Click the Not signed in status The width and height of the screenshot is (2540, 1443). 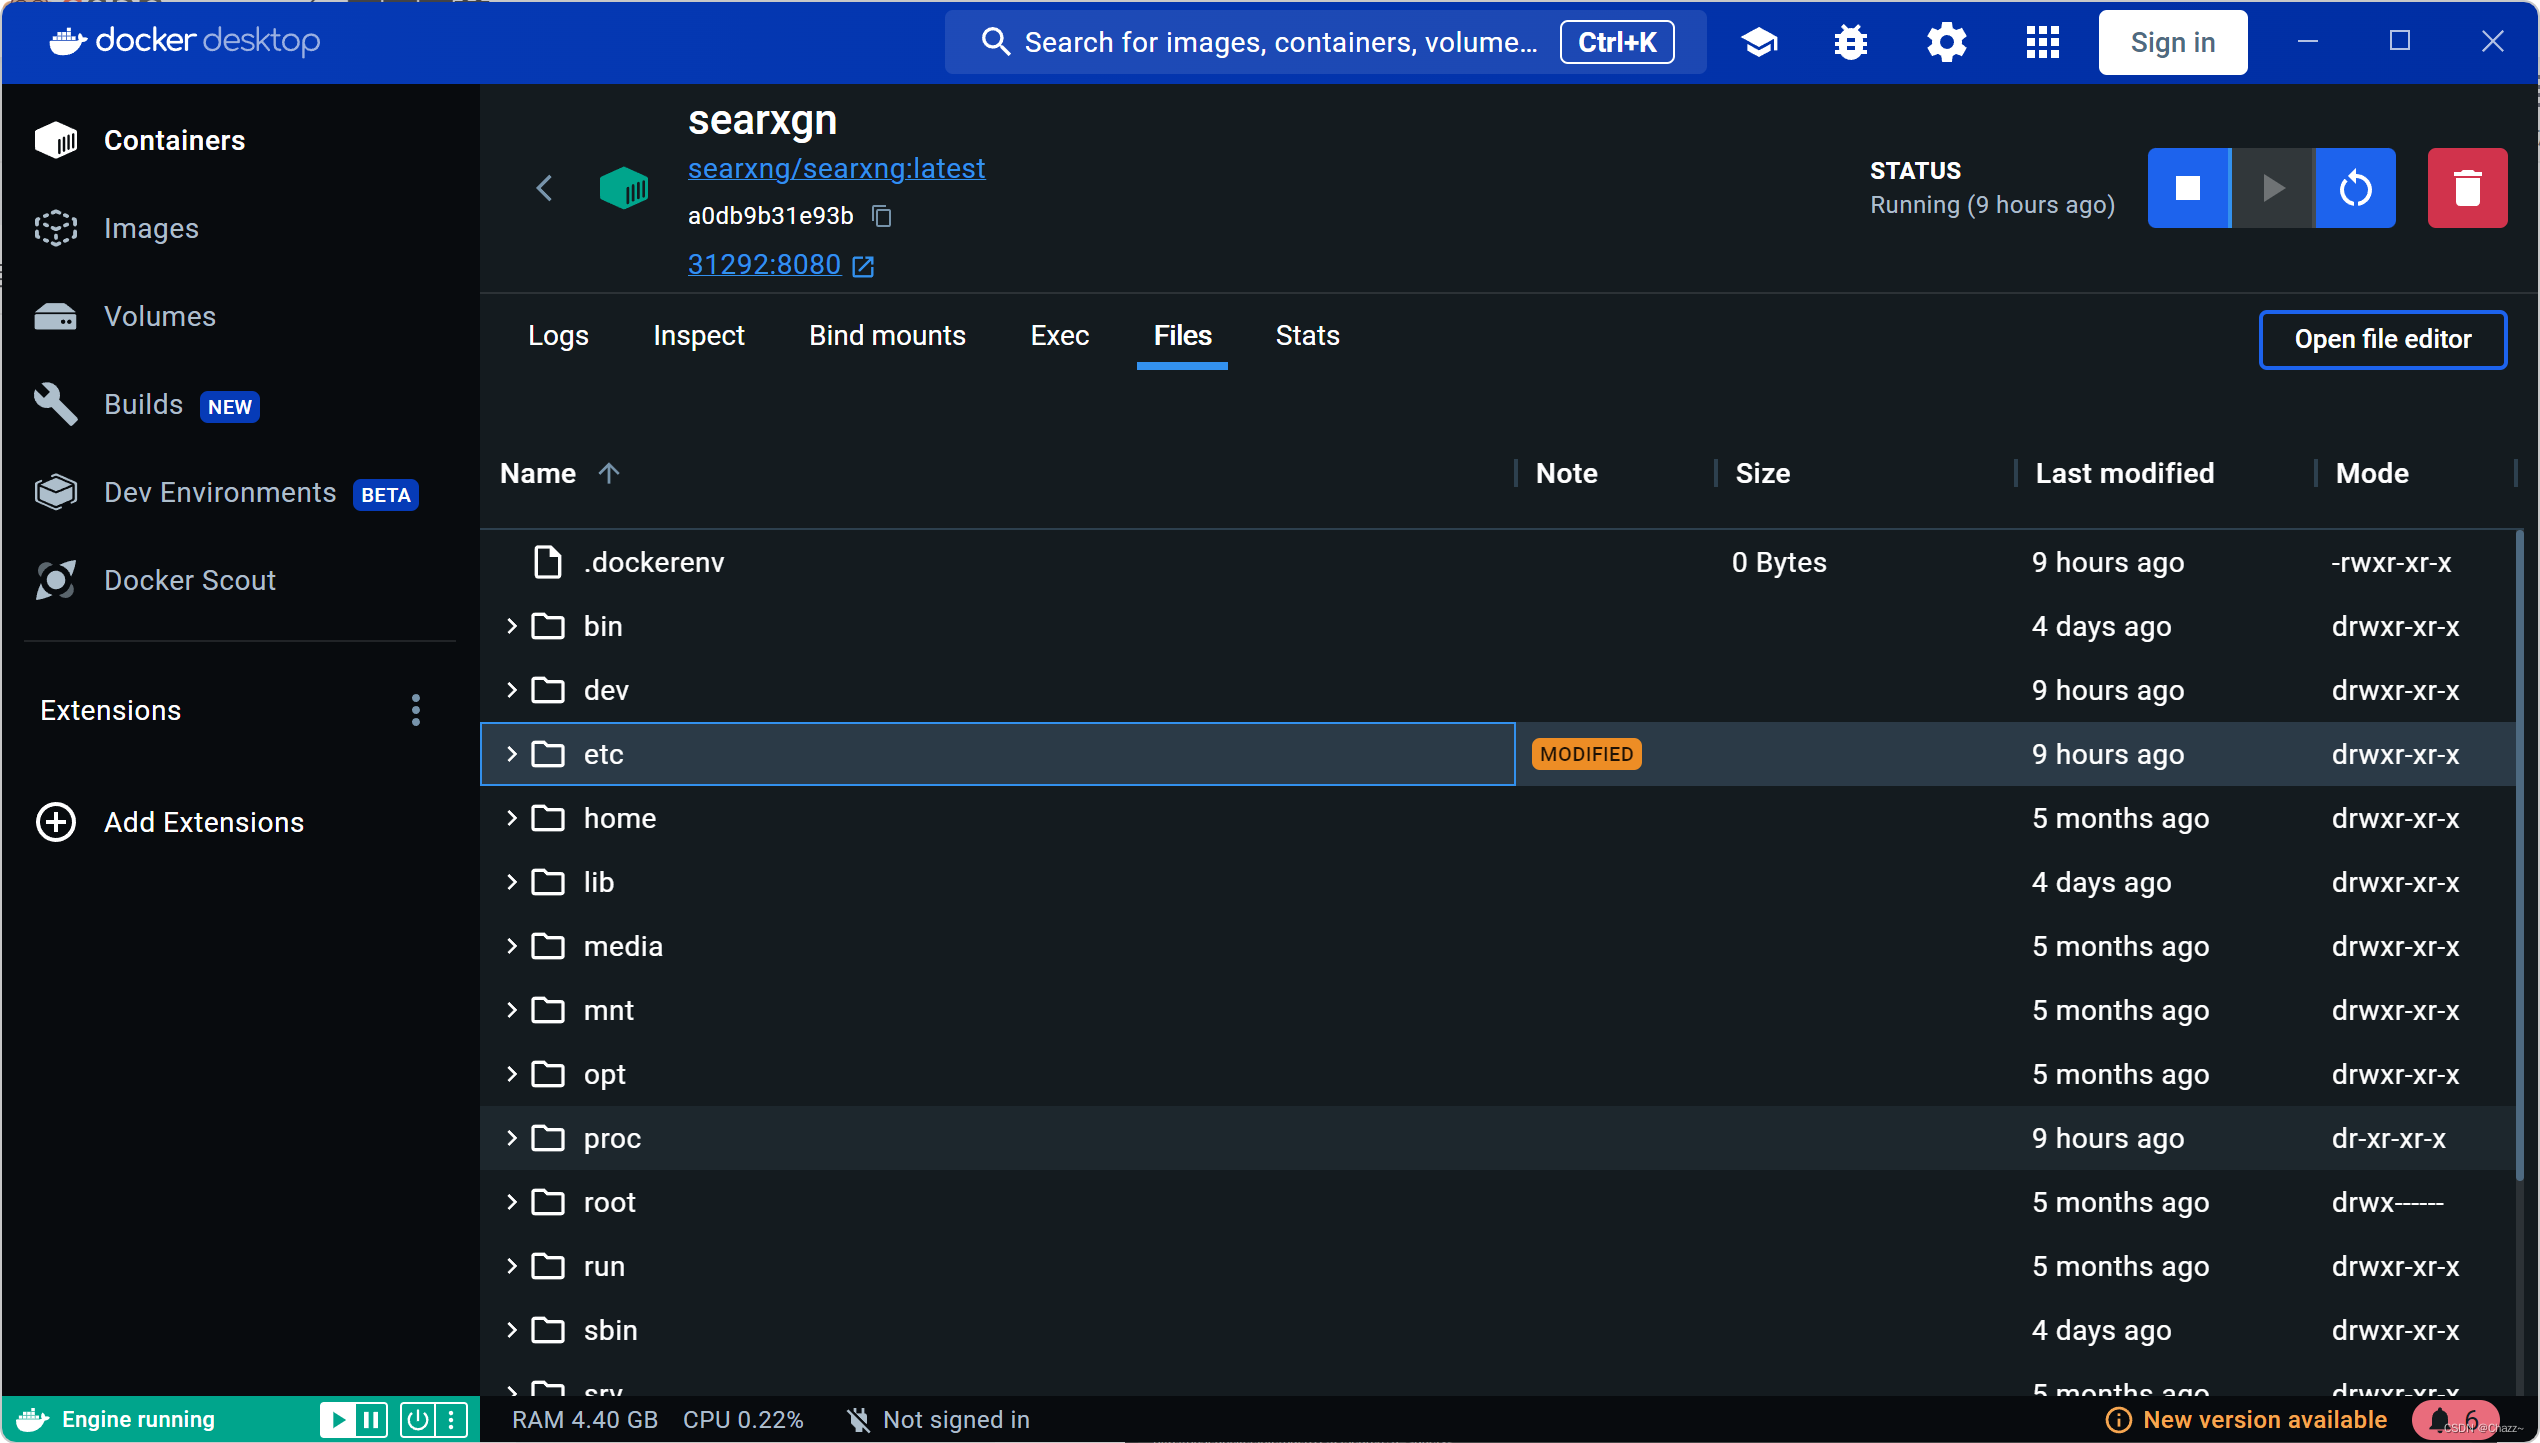[x=939, y=1419]
